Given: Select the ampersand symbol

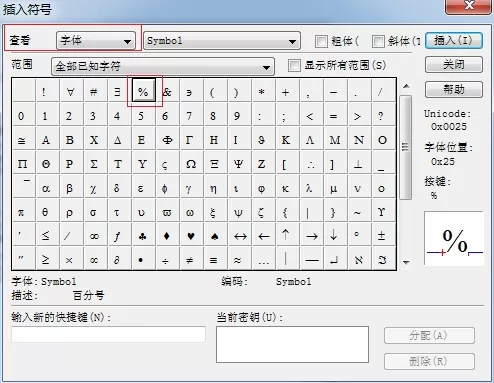Looking at the screenshot, I should click(x=167, y=91).
